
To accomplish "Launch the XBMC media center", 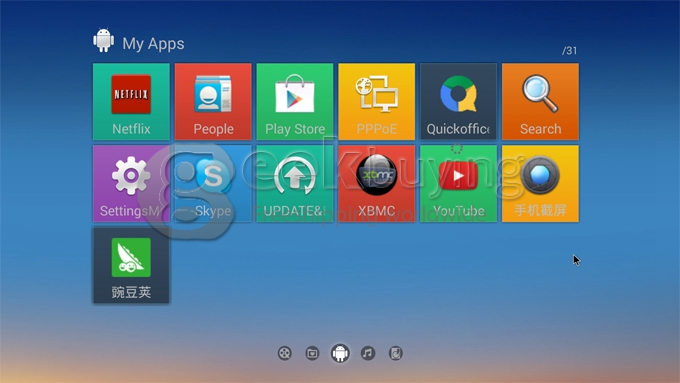I will (x=376, y=183).
